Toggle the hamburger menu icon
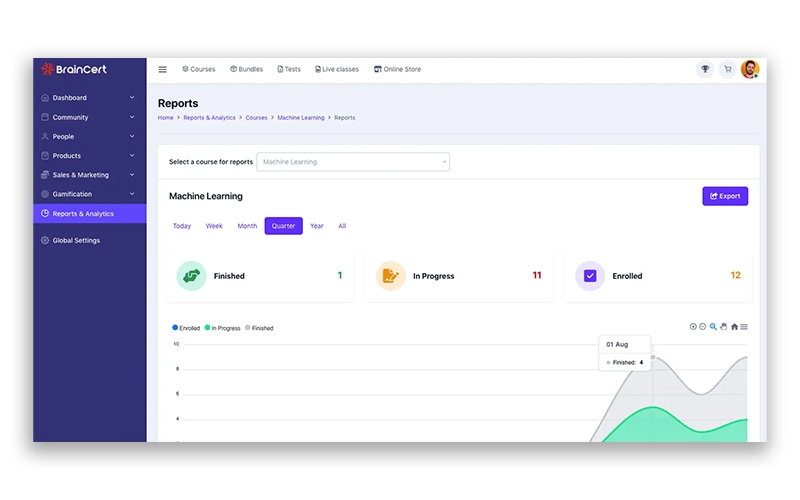 coord(162,69)
